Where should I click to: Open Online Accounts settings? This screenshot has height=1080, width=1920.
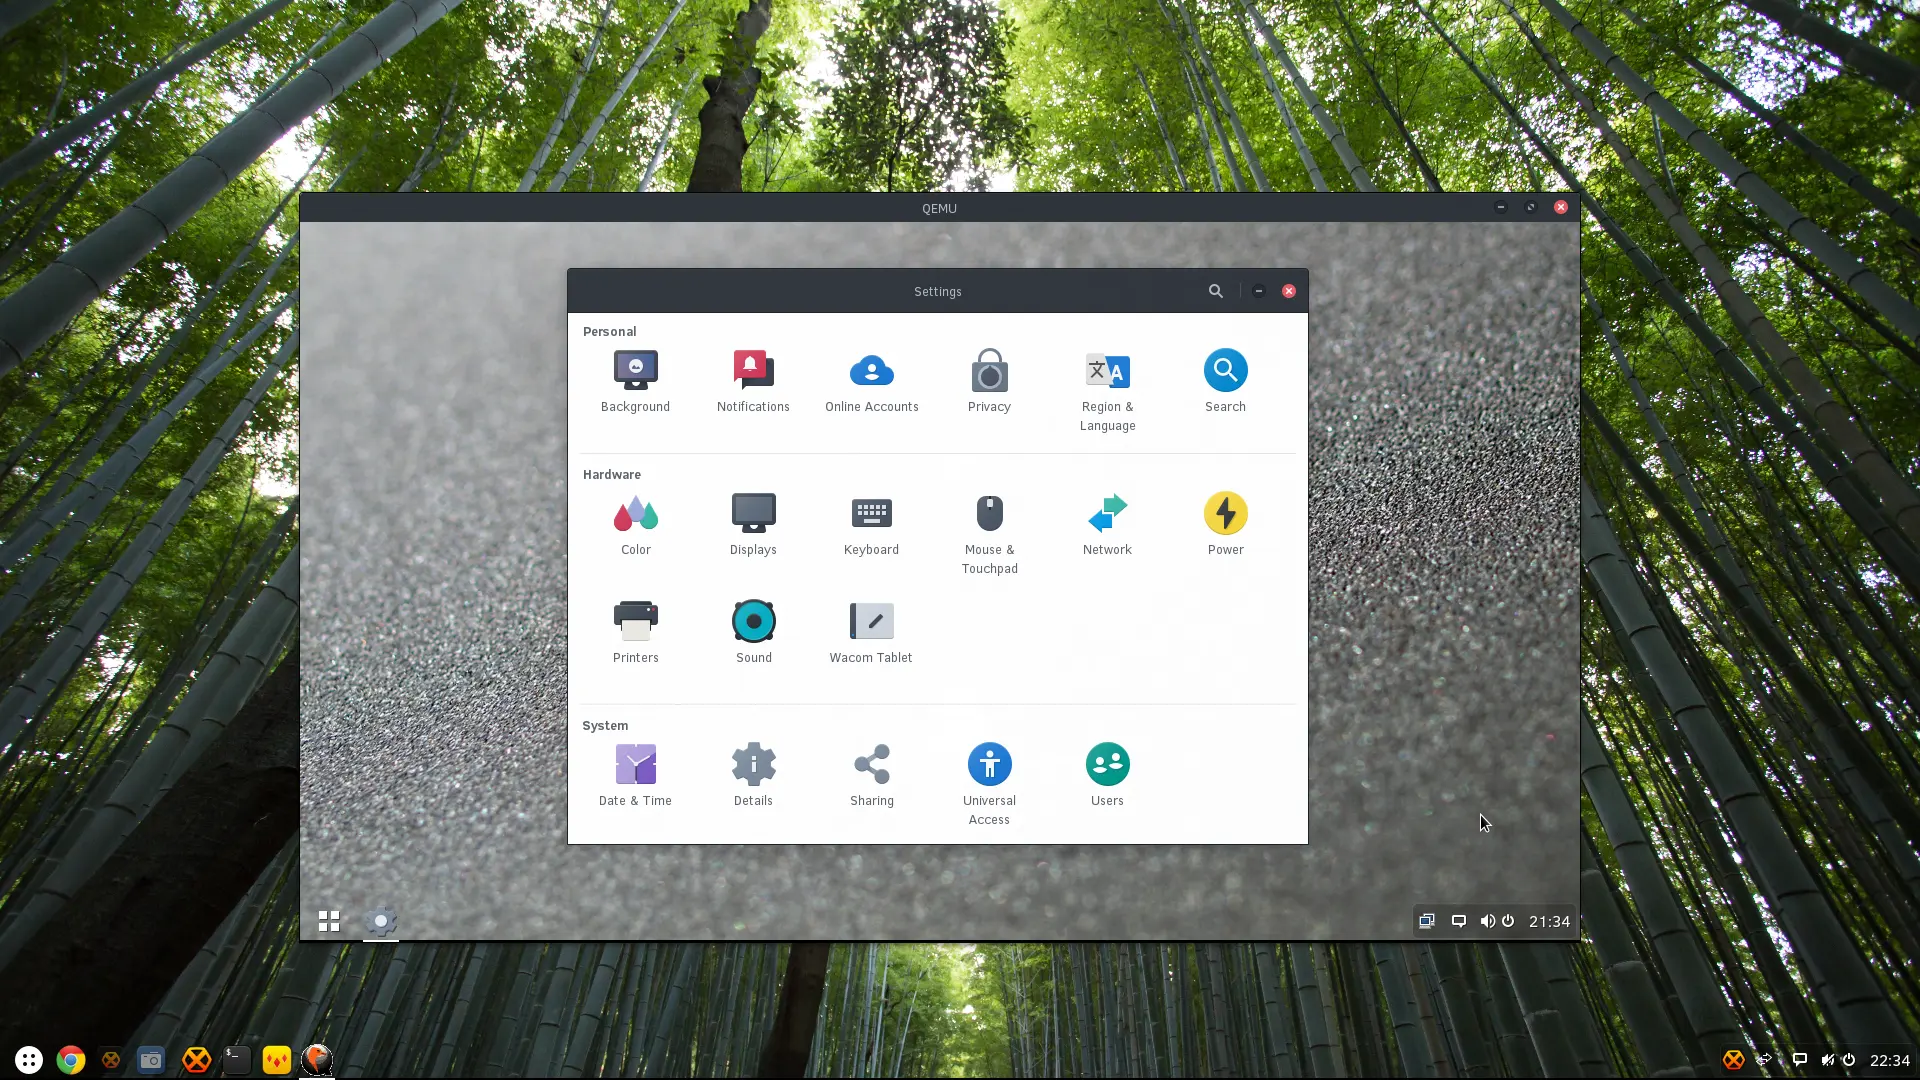click(871, 382)
